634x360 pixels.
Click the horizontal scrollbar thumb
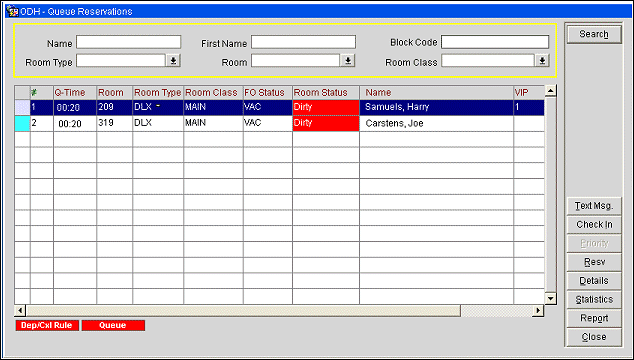pos(243,311)
